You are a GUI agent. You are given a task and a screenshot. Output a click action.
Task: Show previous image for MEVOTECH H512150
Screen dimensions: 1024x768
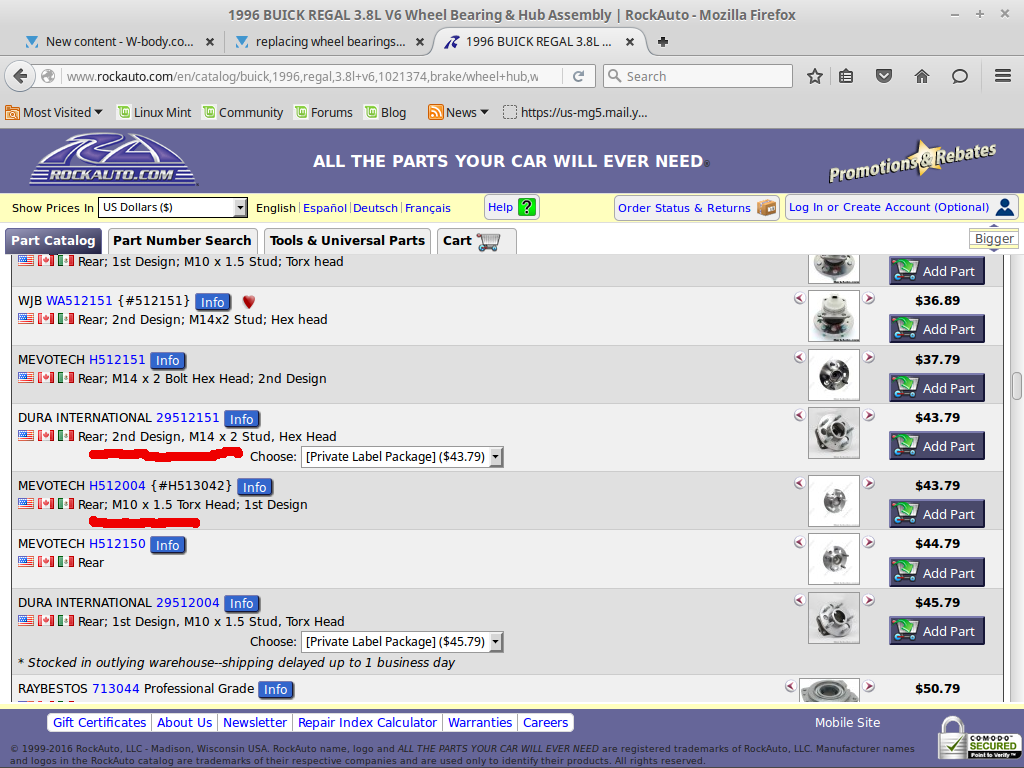pos(799,542)
